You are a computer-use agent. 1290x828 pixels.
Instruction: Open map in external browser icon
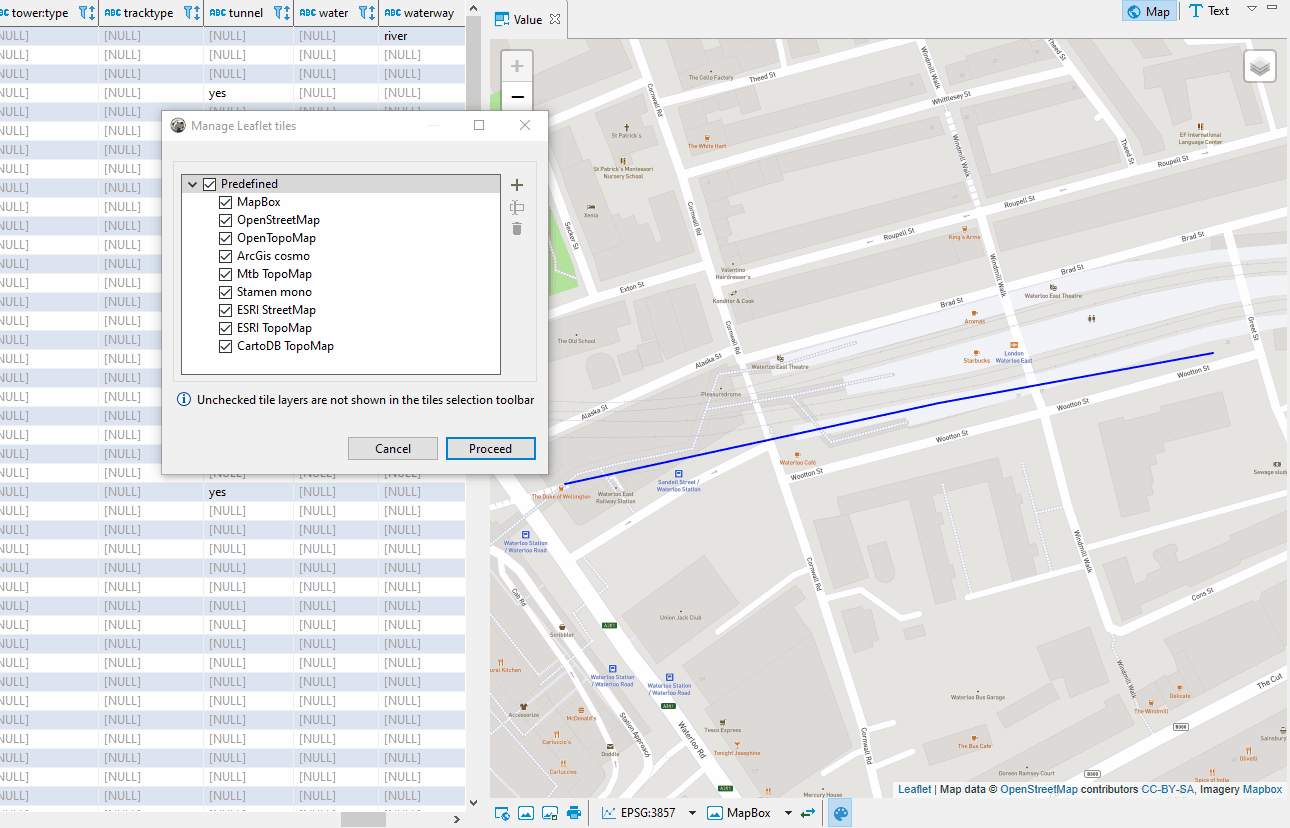503,813
